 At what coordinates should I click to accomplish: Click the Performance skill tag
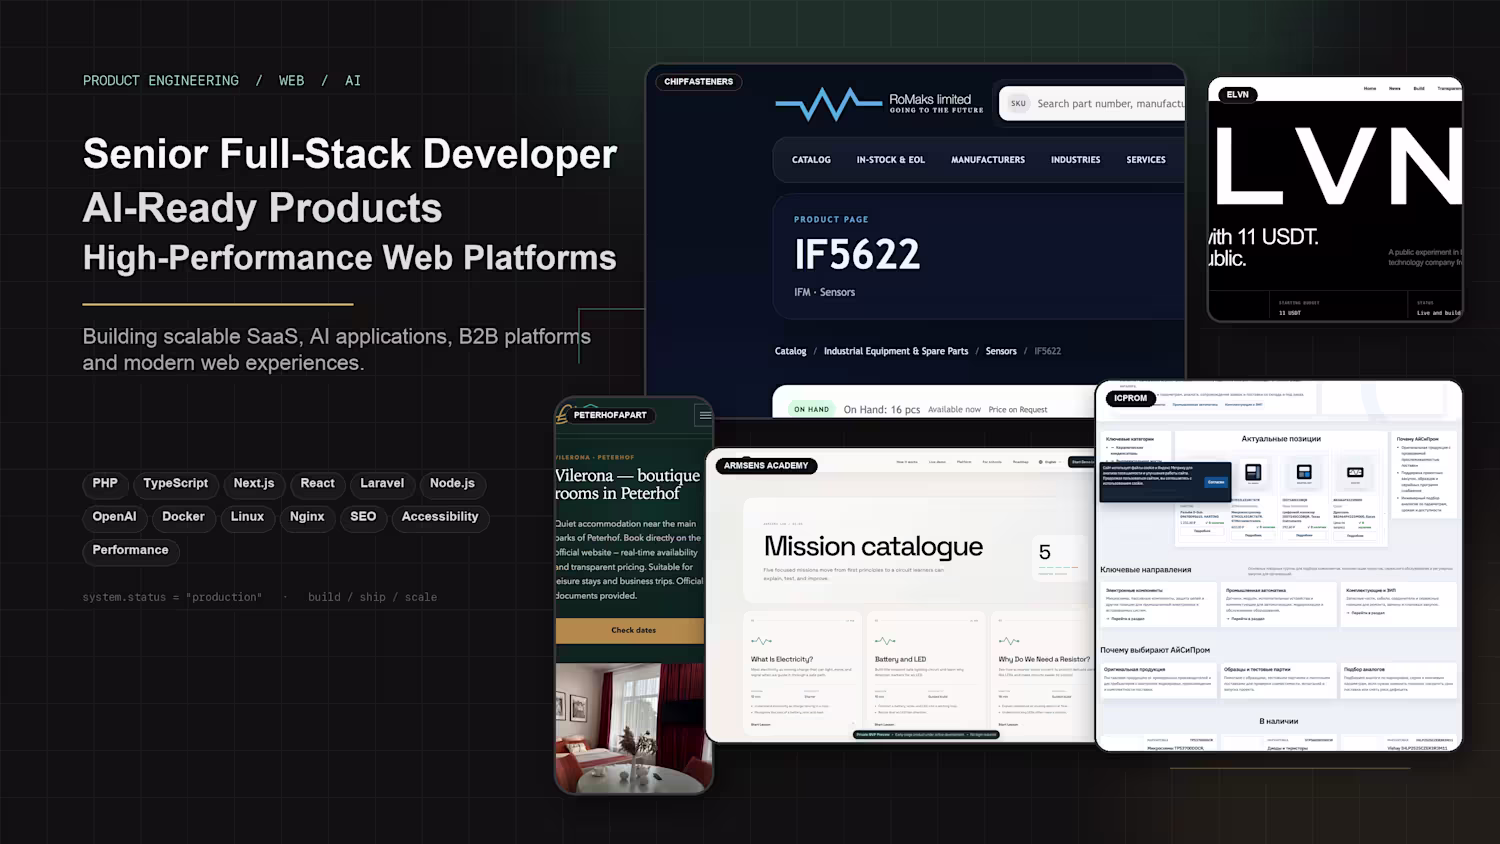tap(130, 551)
